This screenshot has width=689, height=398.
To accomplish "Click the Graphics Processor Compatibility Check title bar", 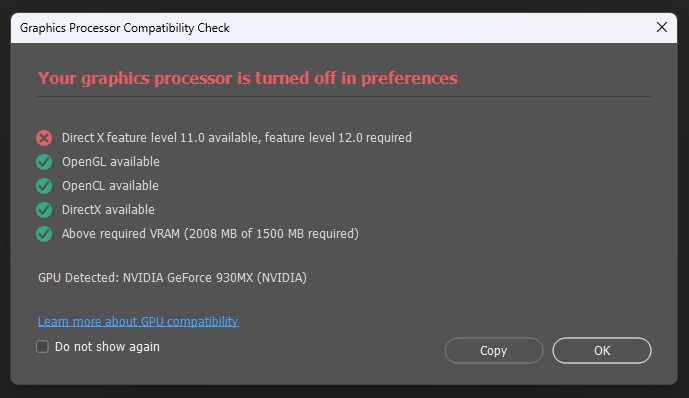I will [344, 28].
